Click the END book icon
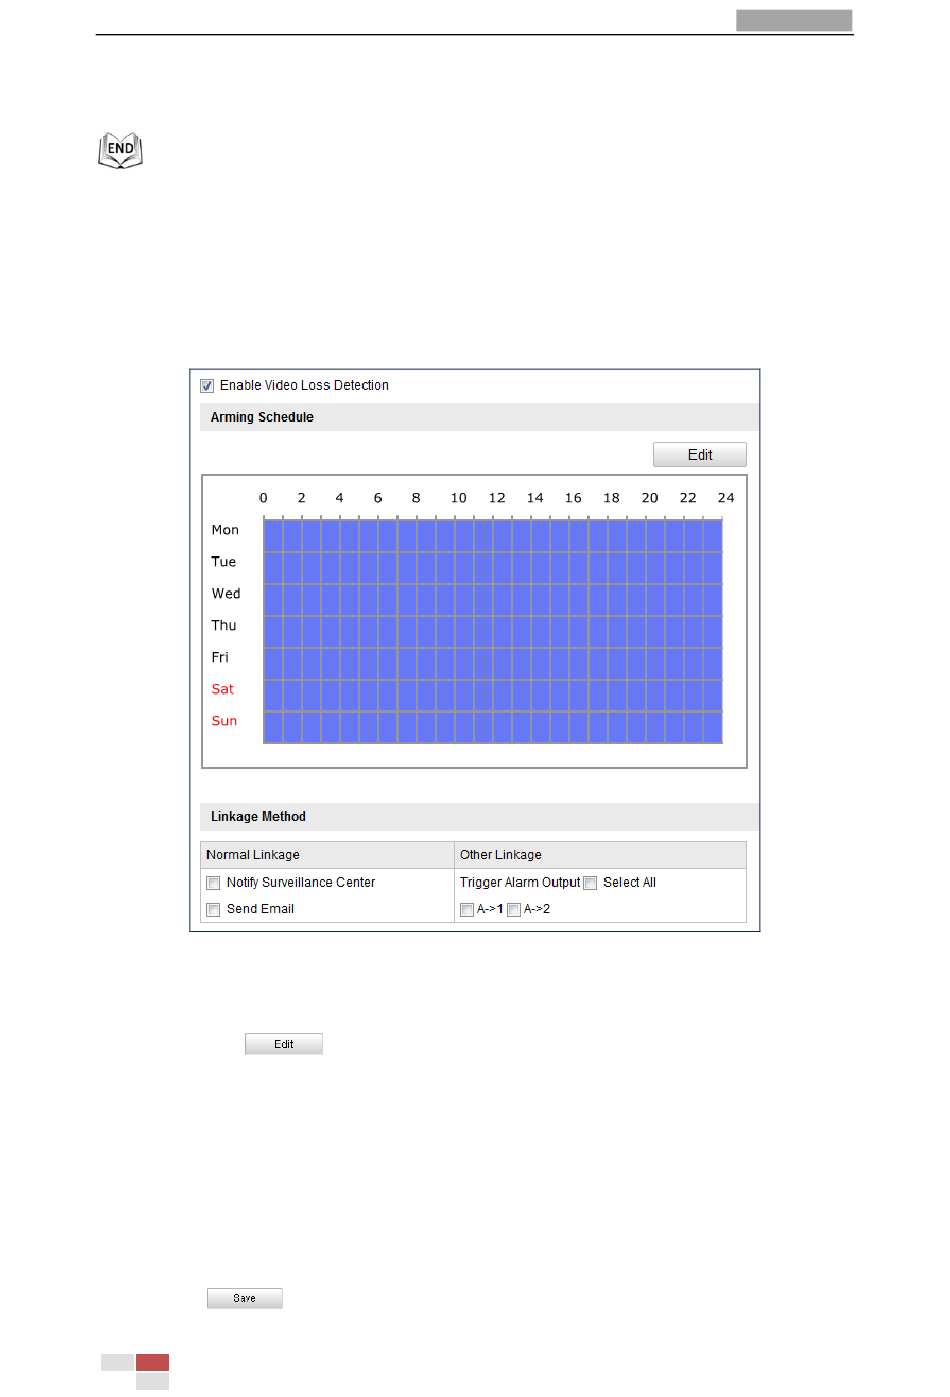The image size is (950, 1397). click(x=120, y=150)
